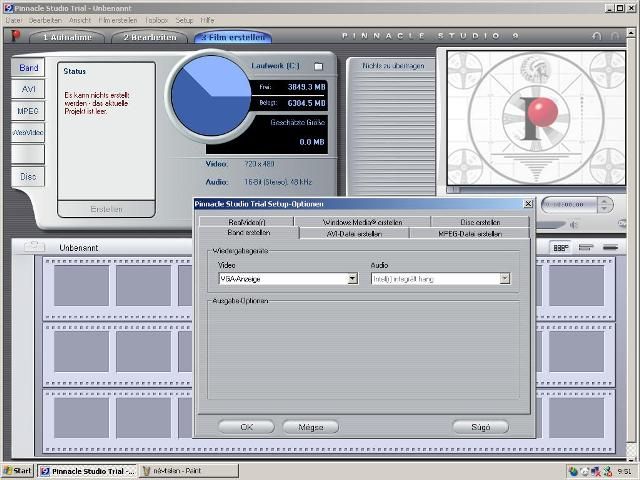This screenshot has width=640, height=480.
Task: Click the toolbox icon left of Unbenannt
Action: coord(34,247)
